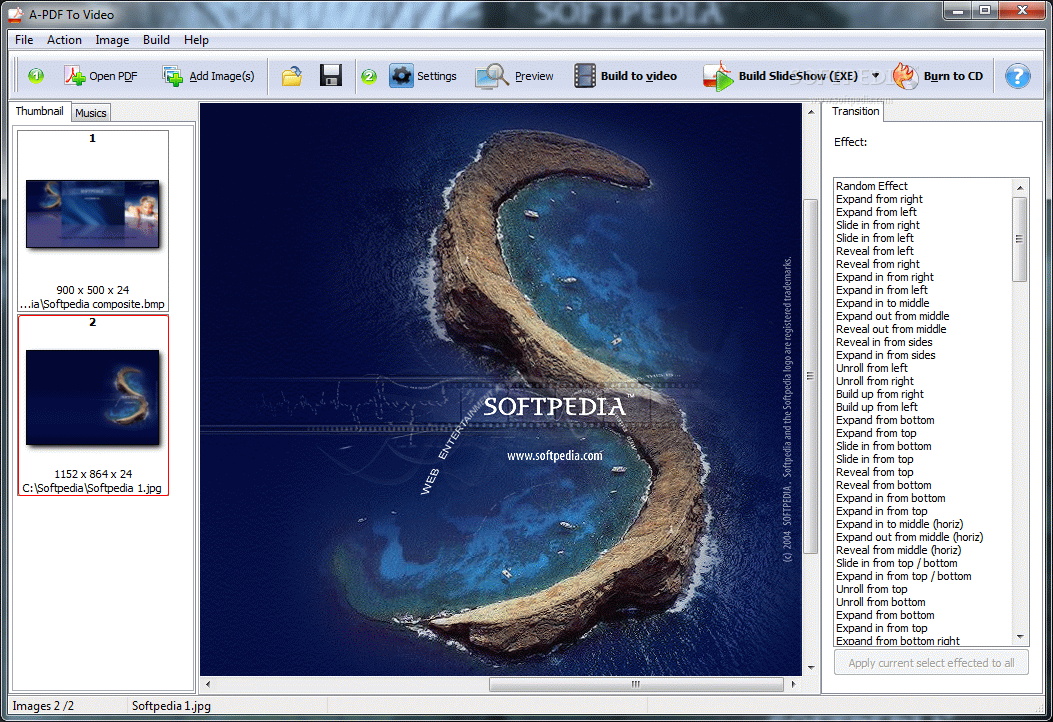
Task: Choose Slide in from left effect
Action: click(x=874, y=238)
